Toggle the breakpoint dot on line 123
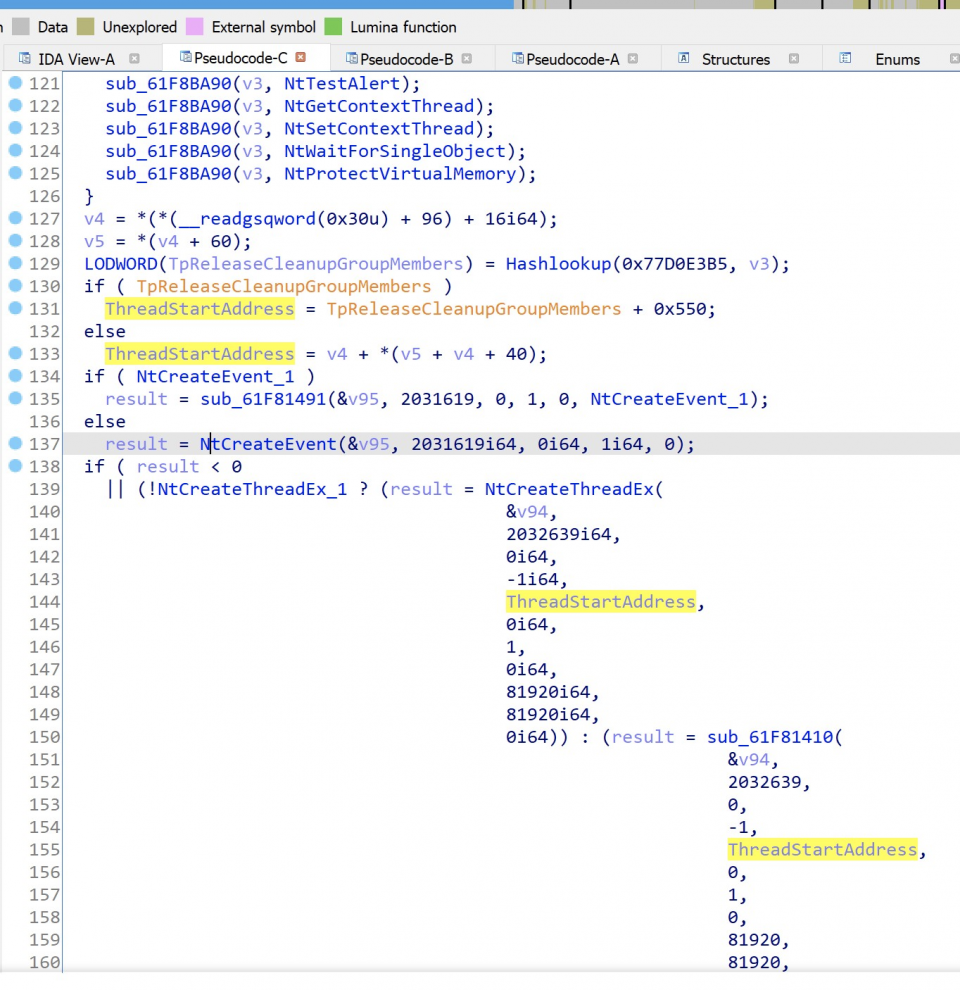This screenshot has width=960, height=990. (15, 128)
